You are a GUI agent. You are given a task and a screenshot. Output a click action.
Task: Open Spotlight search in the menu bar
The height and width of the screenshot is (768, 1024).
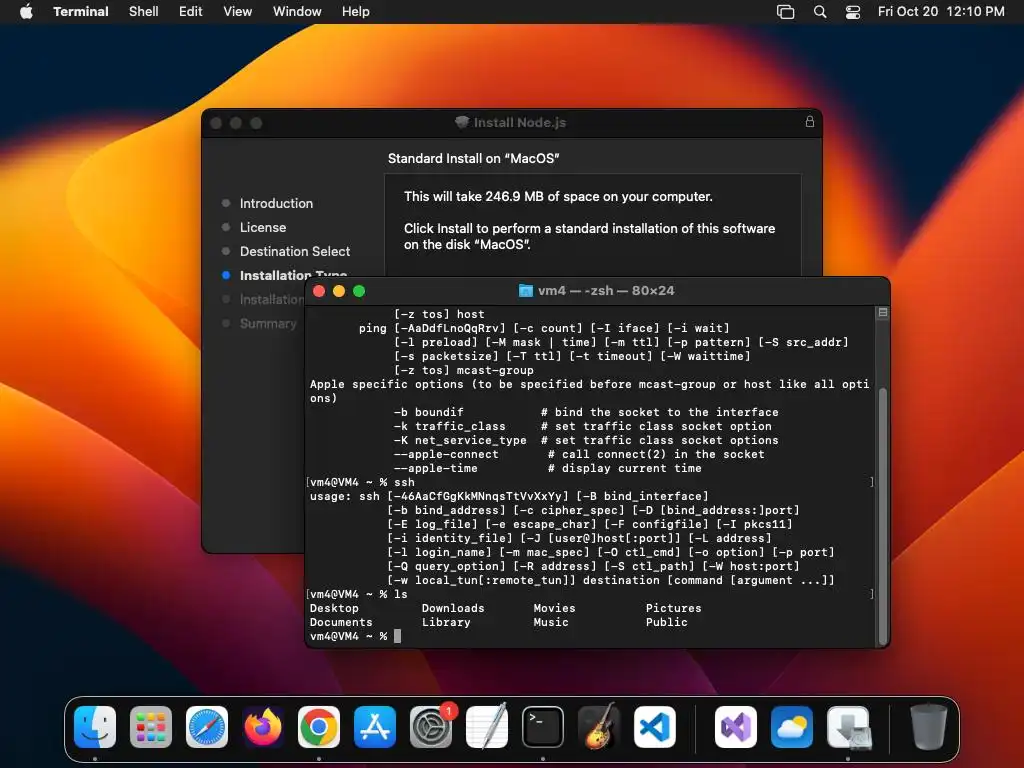(x=820, y=12)
